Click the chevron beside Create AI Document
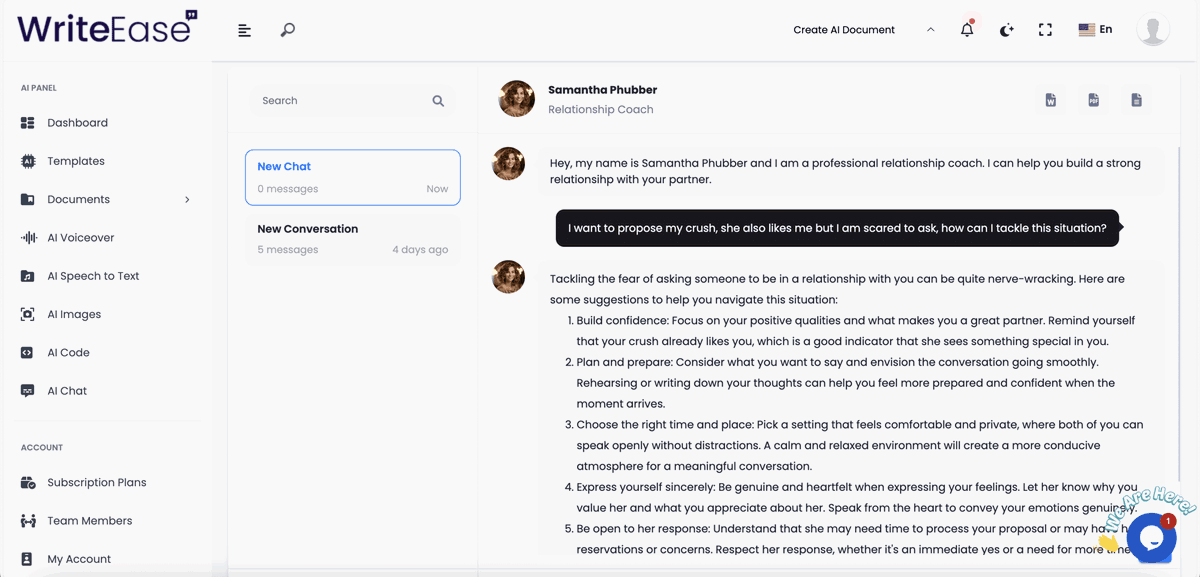The width and height of the screenshot is (1200, 577). coord(931,30)
